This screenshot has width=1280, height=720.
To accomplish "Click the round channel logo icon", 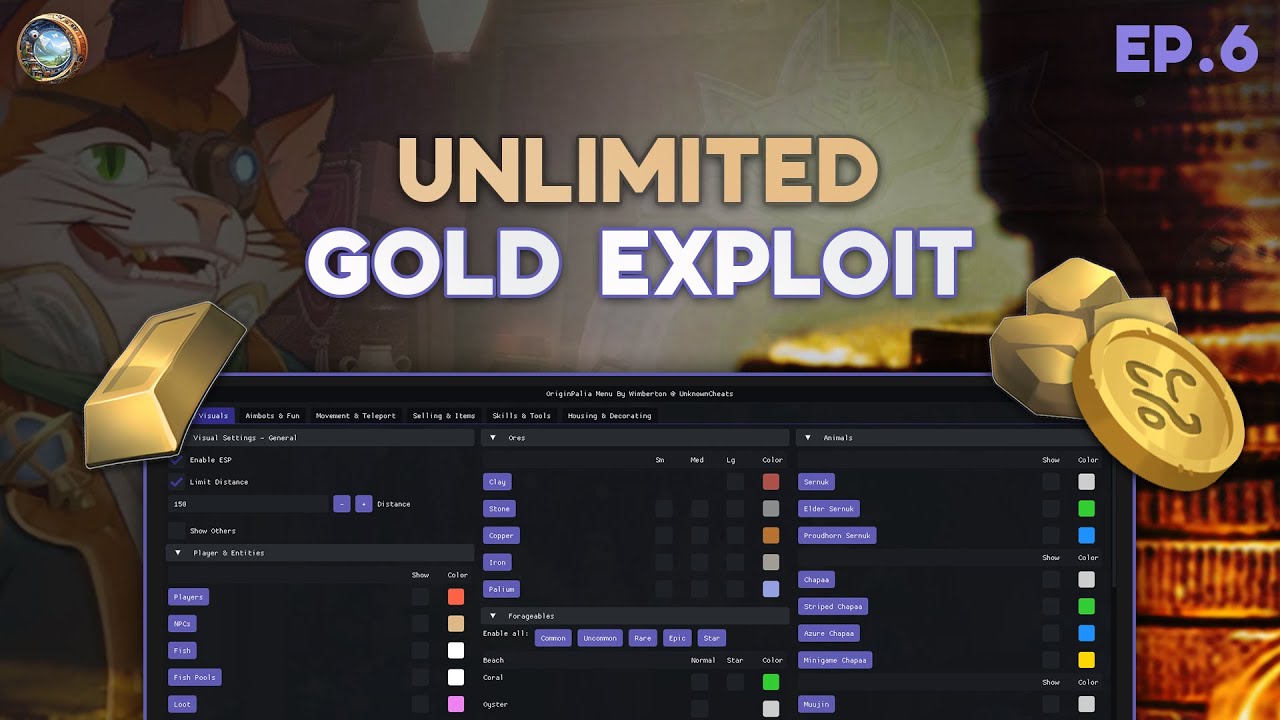I will 52,48.
